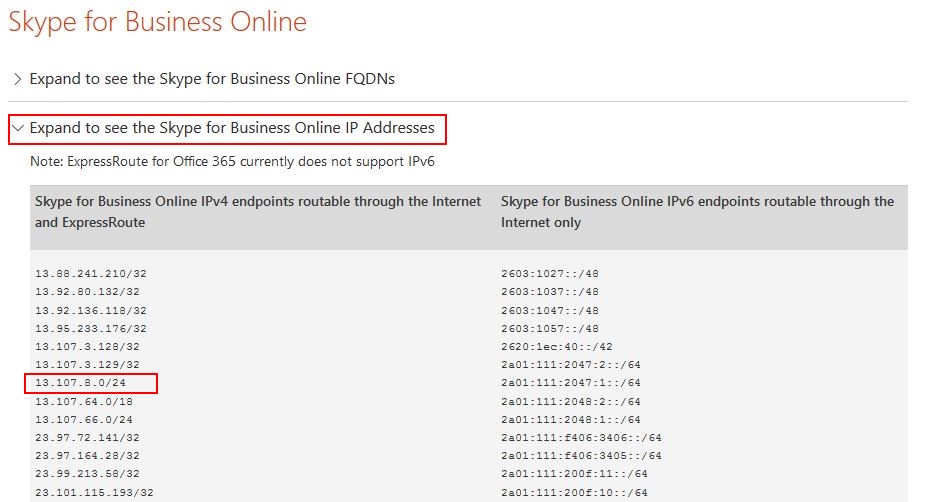The width and height of the screenshot is (931, 502).
Task: Click the IPv4 endpoints column header
Action: 258,212
